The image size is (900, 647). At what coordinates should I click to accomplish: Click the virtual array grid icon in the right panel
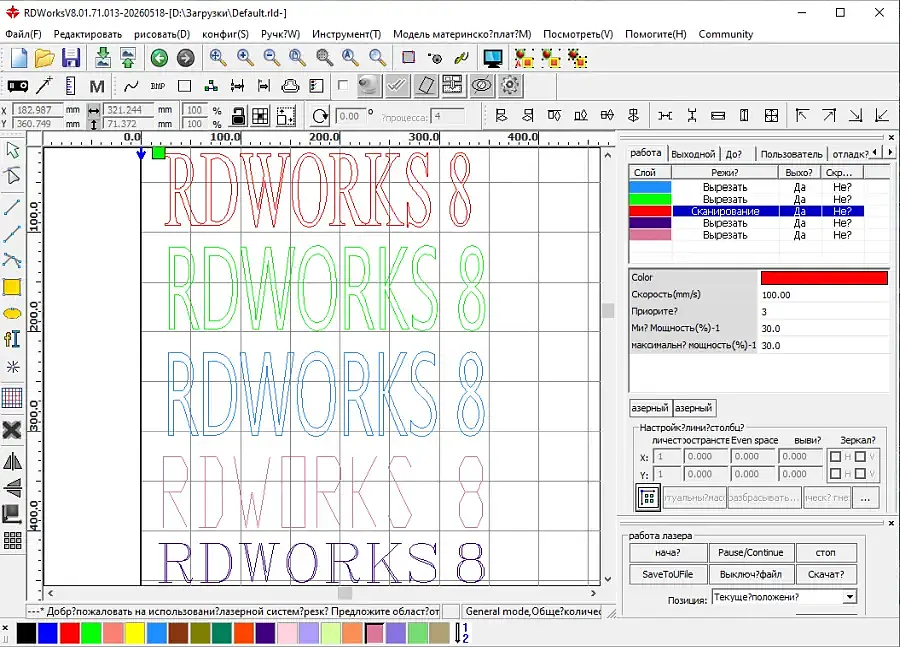pyautogui.click(x=648, y=498)
